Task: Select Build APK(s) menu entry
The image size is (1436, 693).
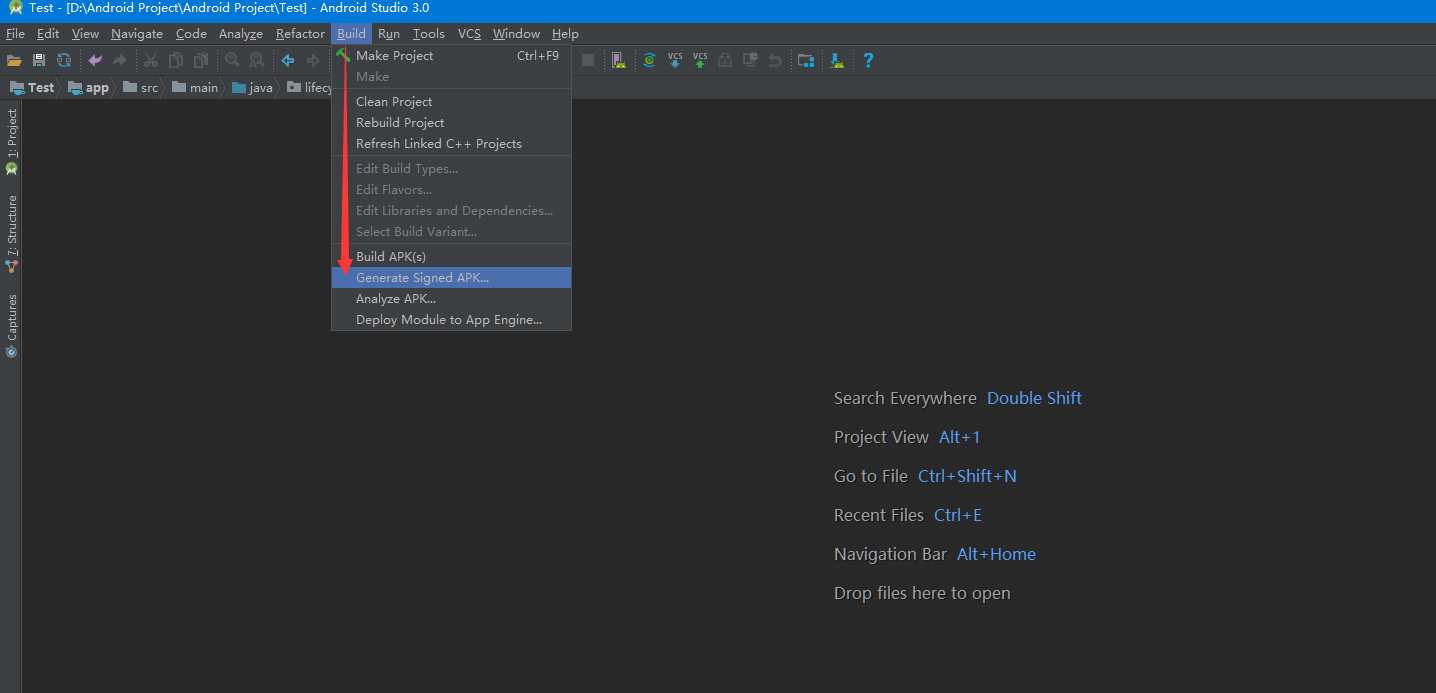Action: (451, 257)
